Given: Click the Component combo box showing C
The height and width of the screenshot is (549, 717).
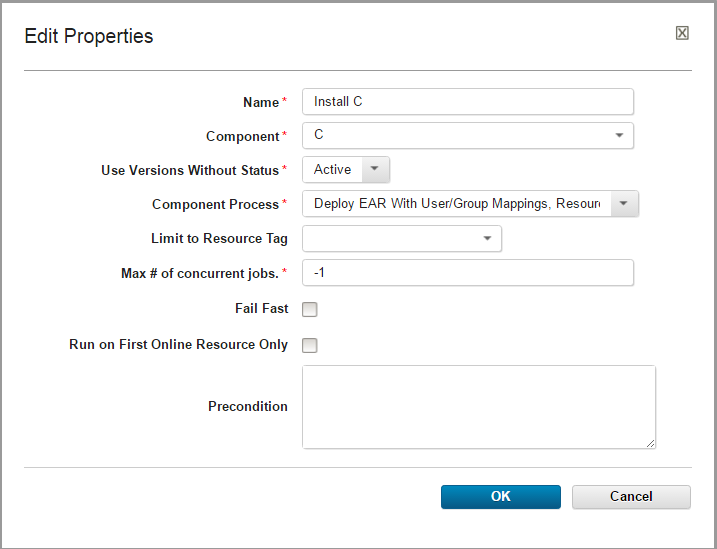Looking at the screenshot, I should click(455, 135).
